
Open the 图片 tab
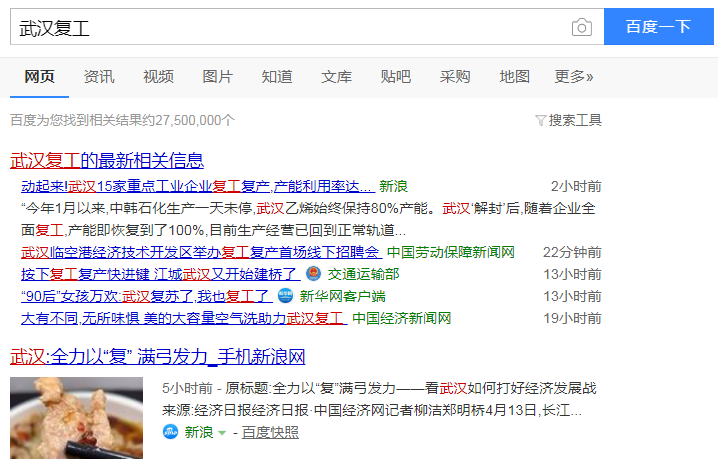218,76
